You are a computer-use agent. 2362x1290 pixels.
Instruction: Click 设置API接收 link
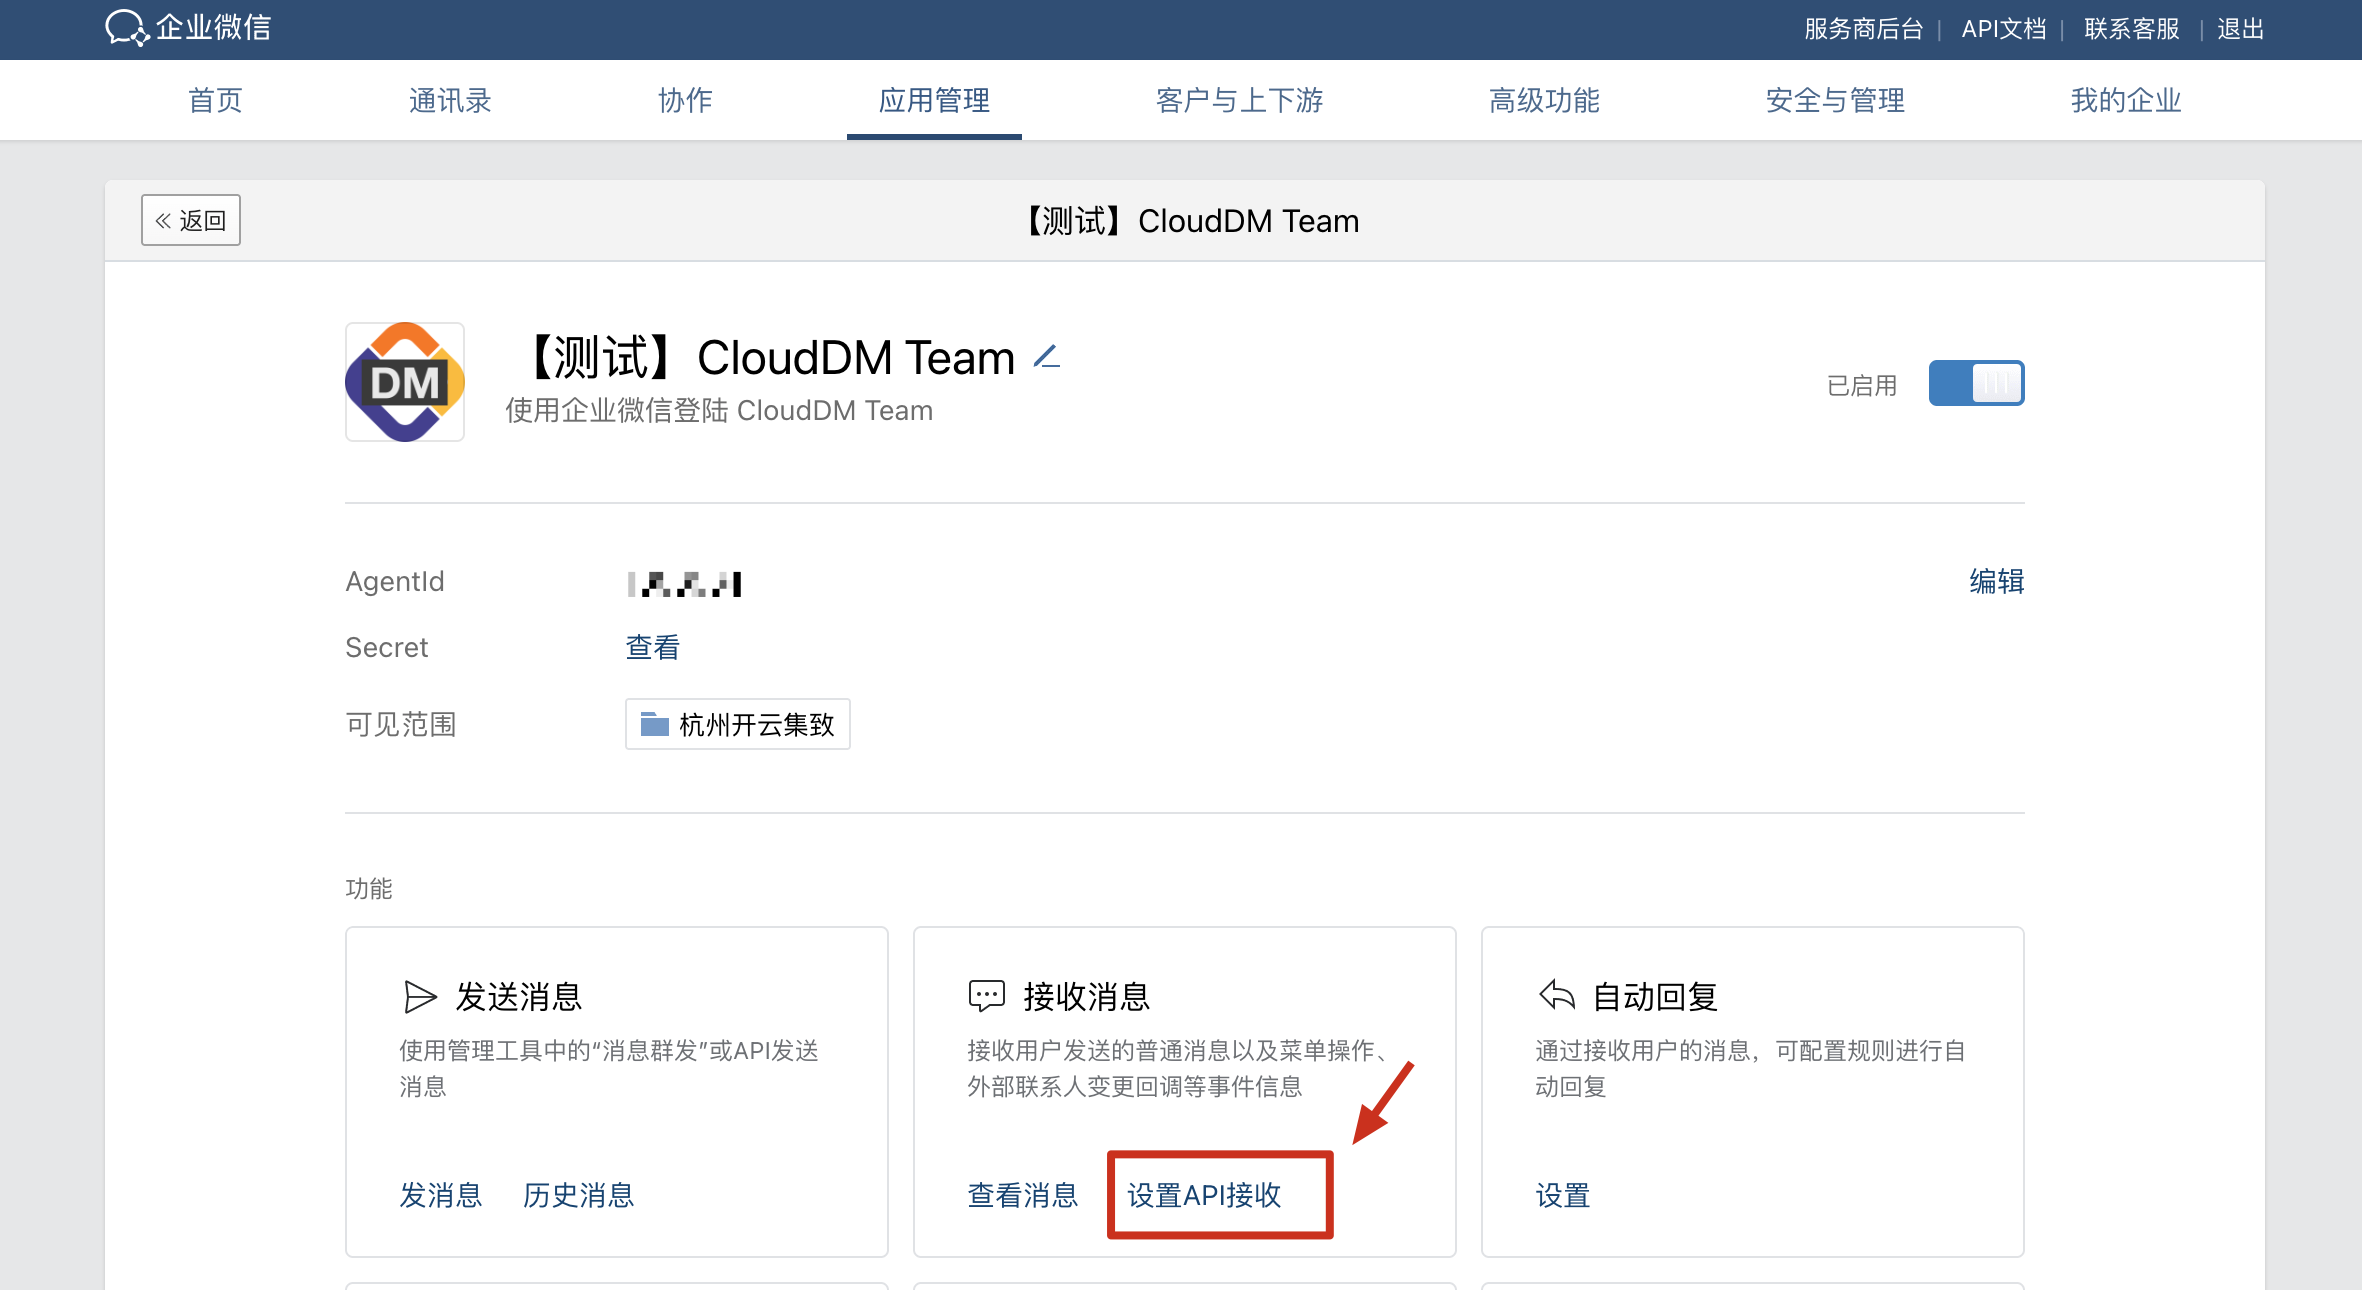1204,1195
